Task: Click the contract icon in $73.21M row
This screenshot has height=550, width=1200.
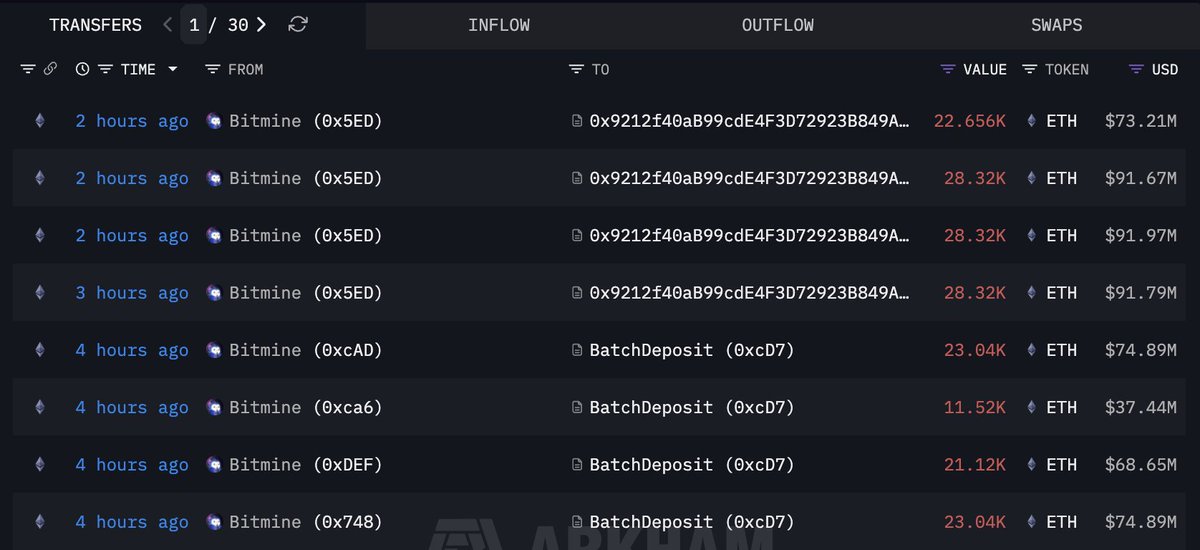Action: pos(576,121)
